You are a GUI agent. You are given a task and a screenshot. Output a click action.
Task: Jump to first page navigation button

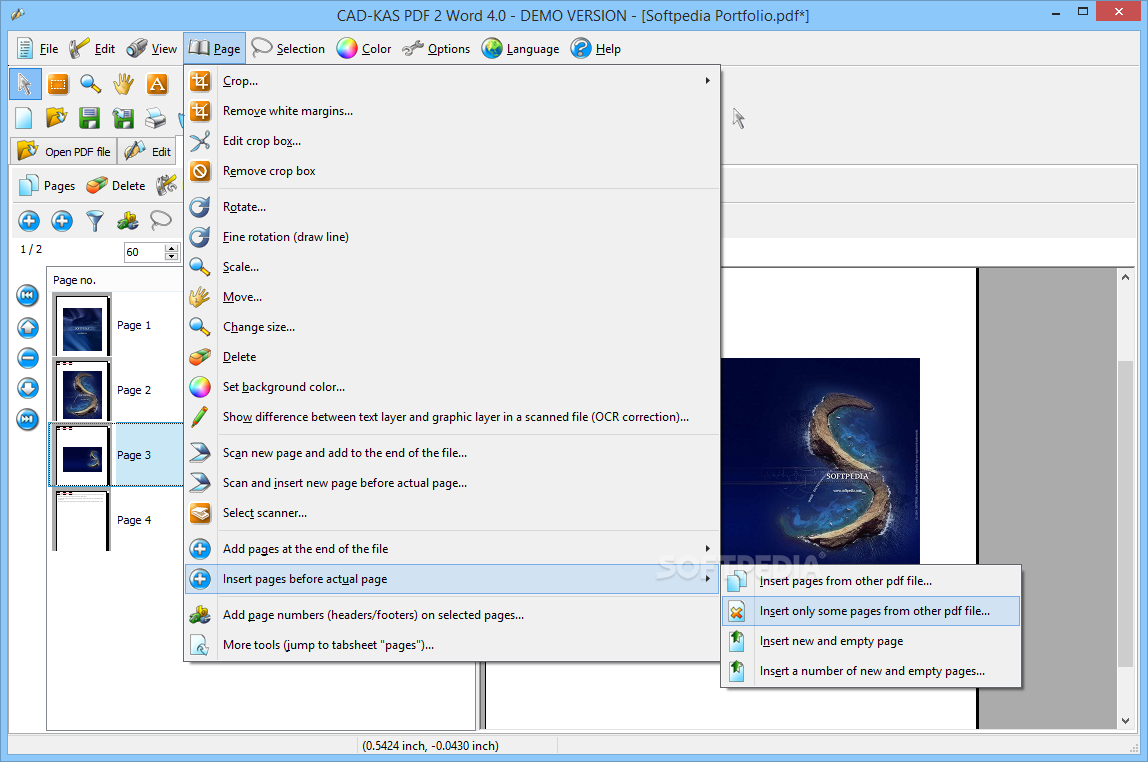pyautogui.click(x=28, y=296)
